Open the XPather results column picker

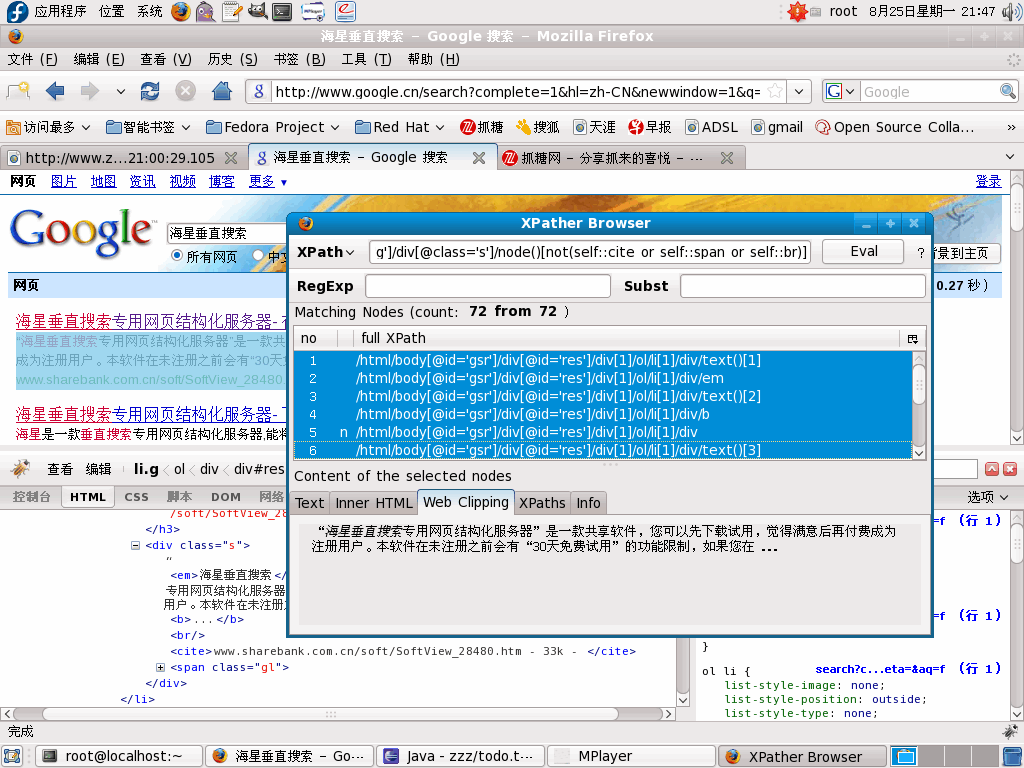tap(912, 338)
